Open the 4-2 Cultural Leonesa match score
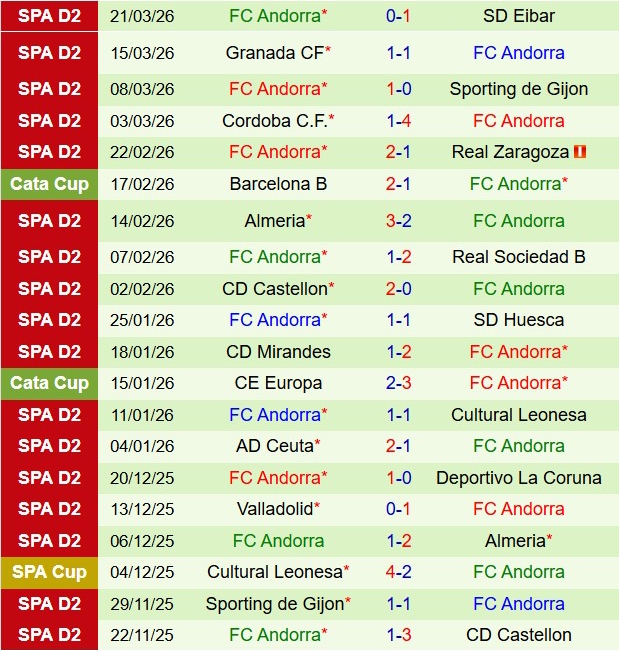 point(398,572)
